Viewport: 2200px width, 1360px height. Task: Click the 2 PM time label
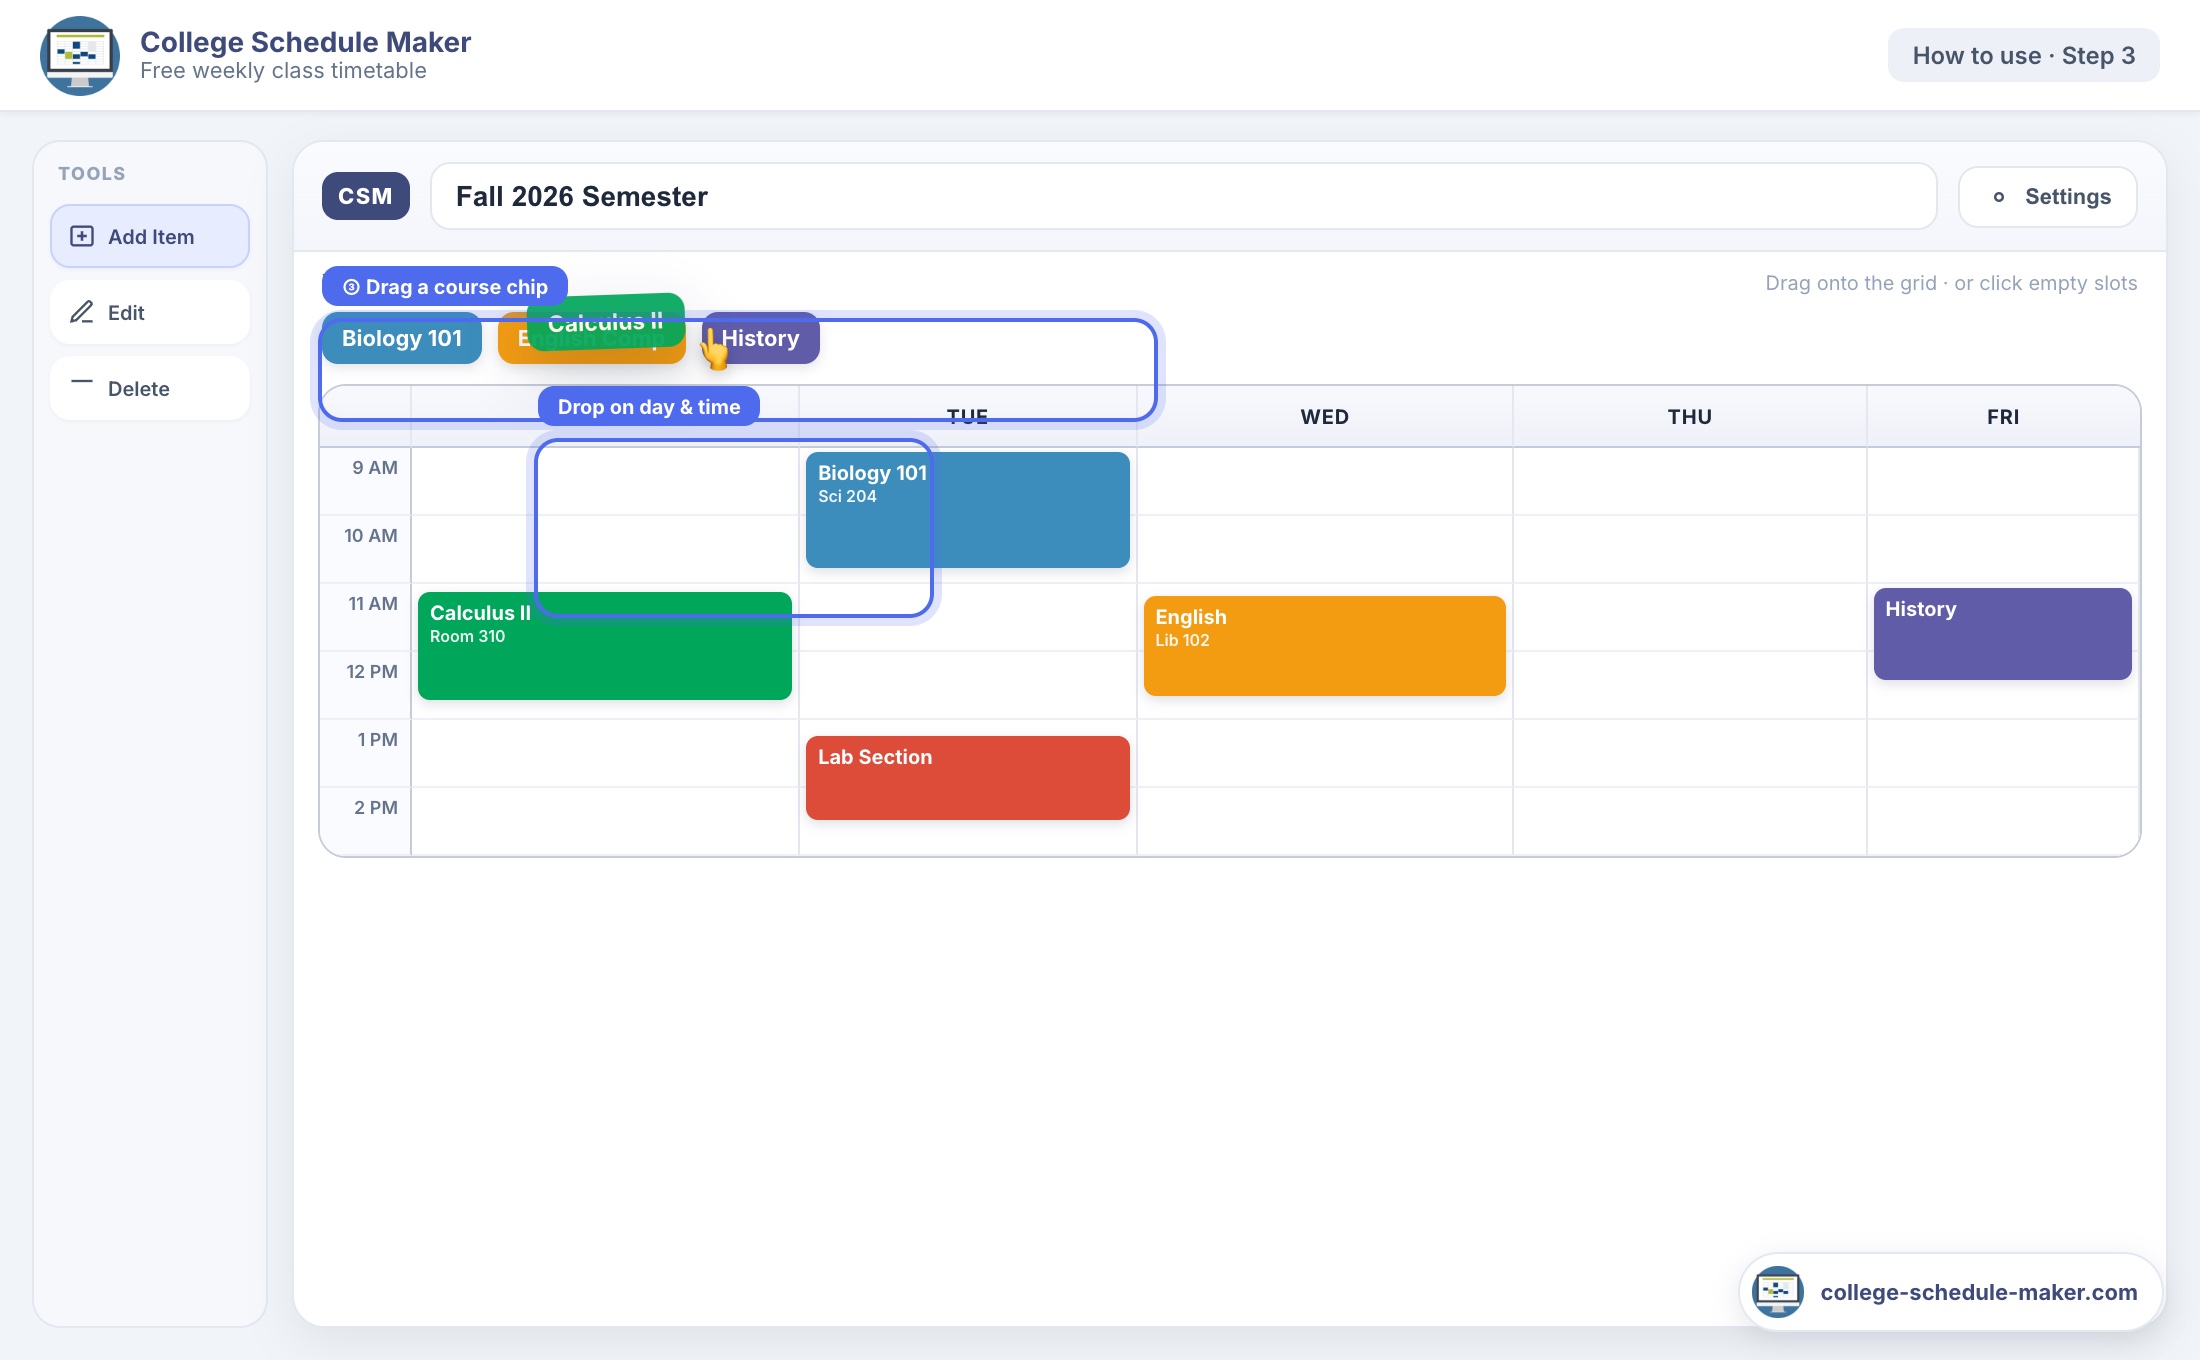376,808
